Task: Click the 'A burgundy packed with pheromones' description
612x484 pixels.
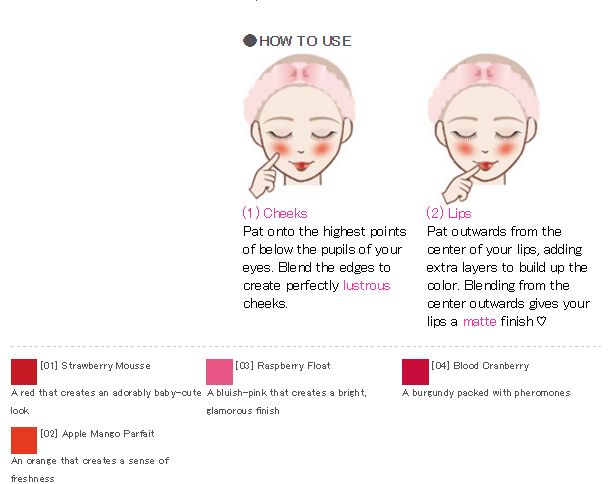Action: pyautogui.click(x=486, y=393)
